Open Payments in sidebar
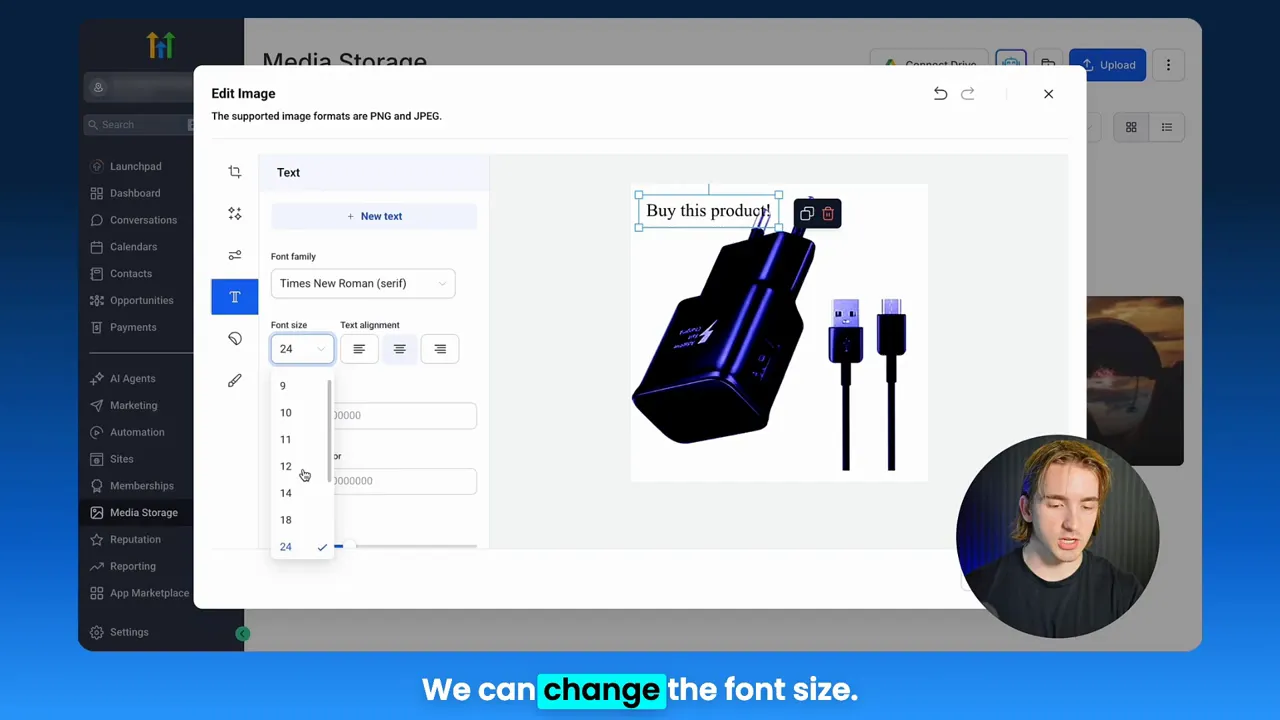The height and width of the screenshot is (720, 1280). coord(135,328)
